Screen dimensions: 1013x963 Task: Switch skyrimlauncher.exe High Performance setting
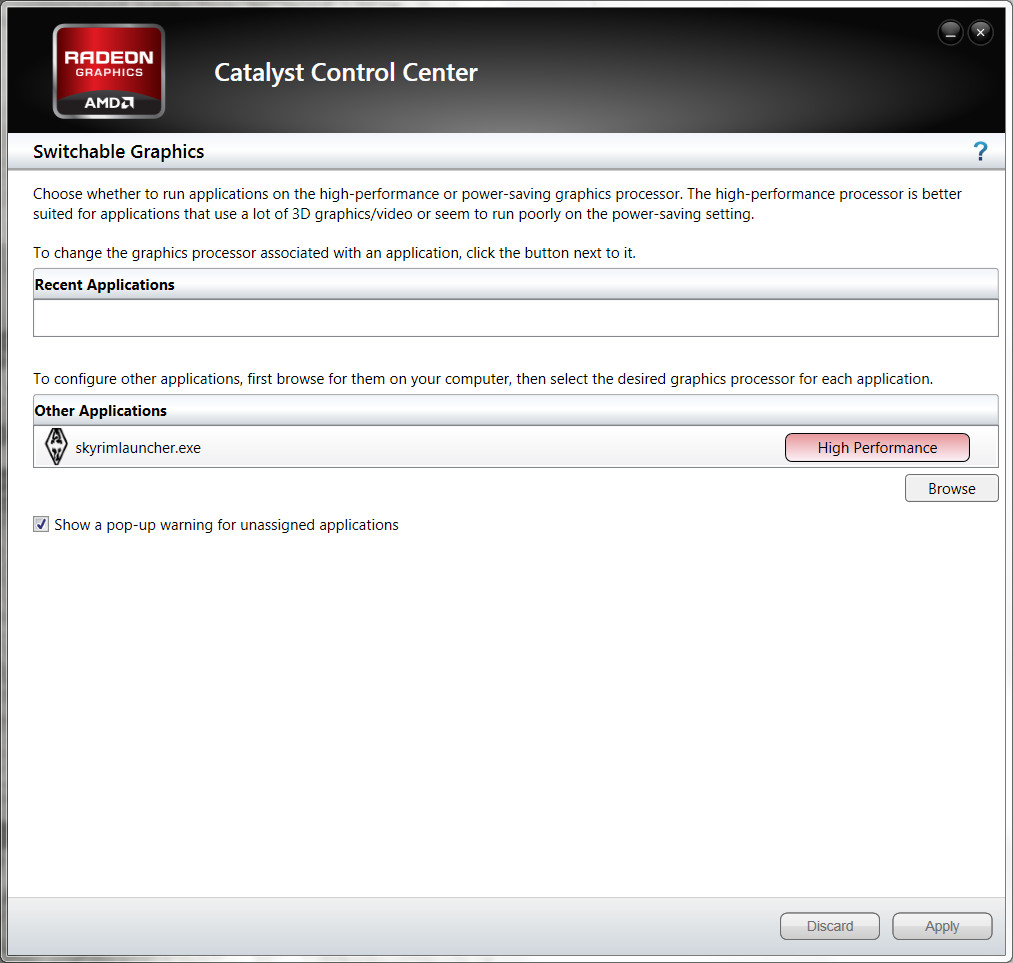point(877,448)
